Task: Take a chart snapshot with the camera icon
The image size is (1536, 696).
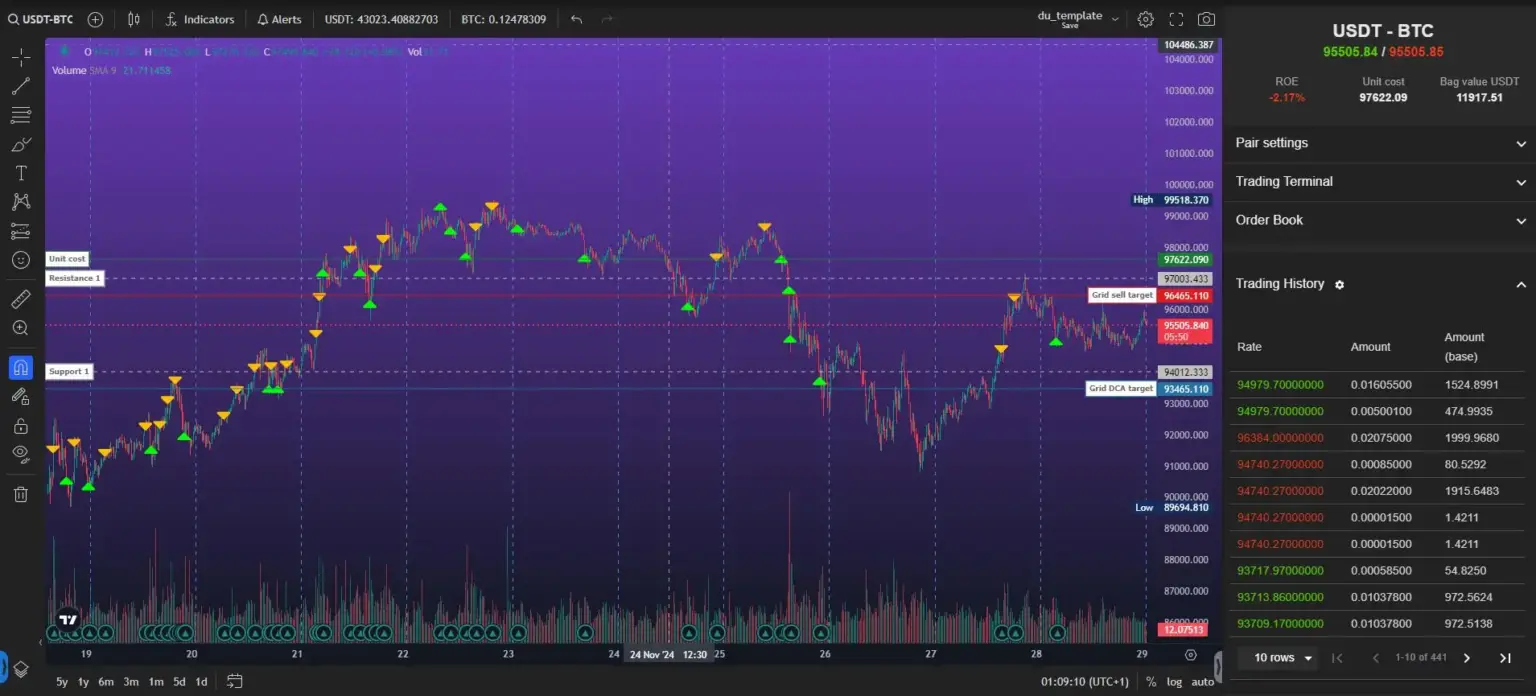Action: click(x=1204, y=18)
